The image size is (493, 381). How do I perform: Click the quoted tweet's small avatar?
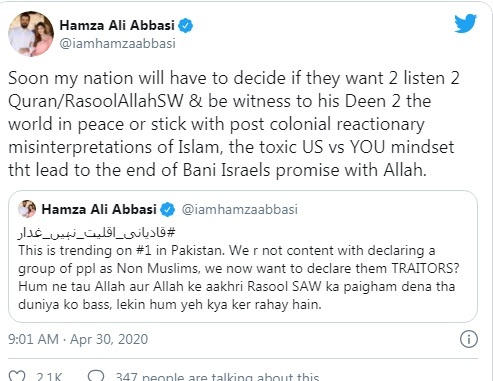27,209
